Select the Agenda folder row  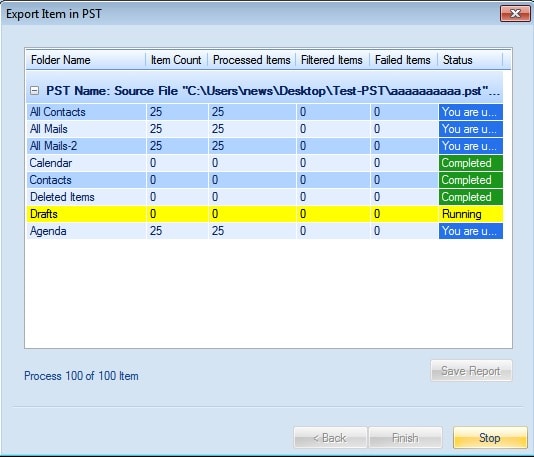(265, 231)
